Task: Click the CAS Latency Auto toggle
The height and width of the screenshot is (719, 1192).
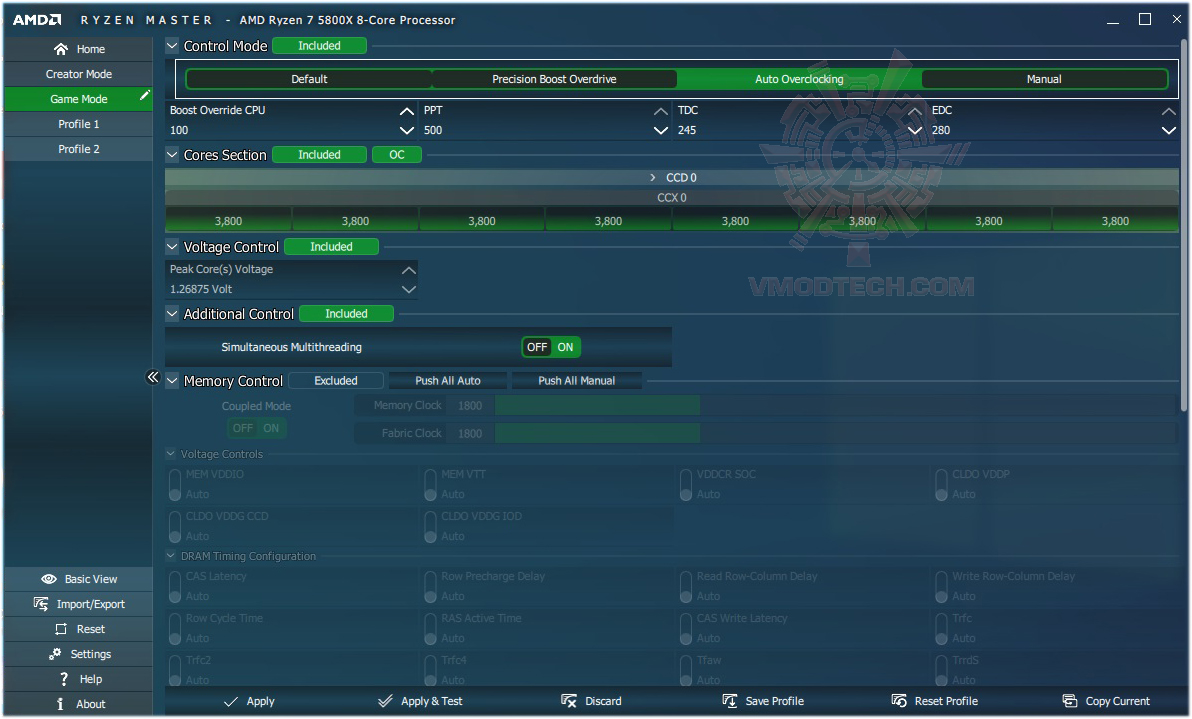Action: [x=175, y=588]
